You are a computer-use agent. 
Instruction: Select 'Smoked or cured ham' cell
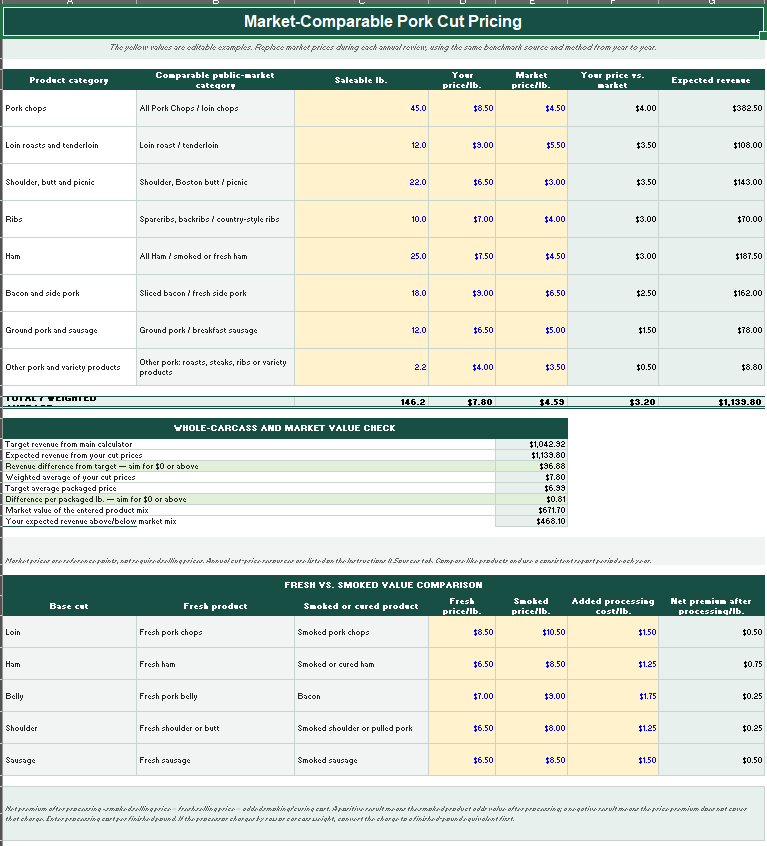click(361, 664)
